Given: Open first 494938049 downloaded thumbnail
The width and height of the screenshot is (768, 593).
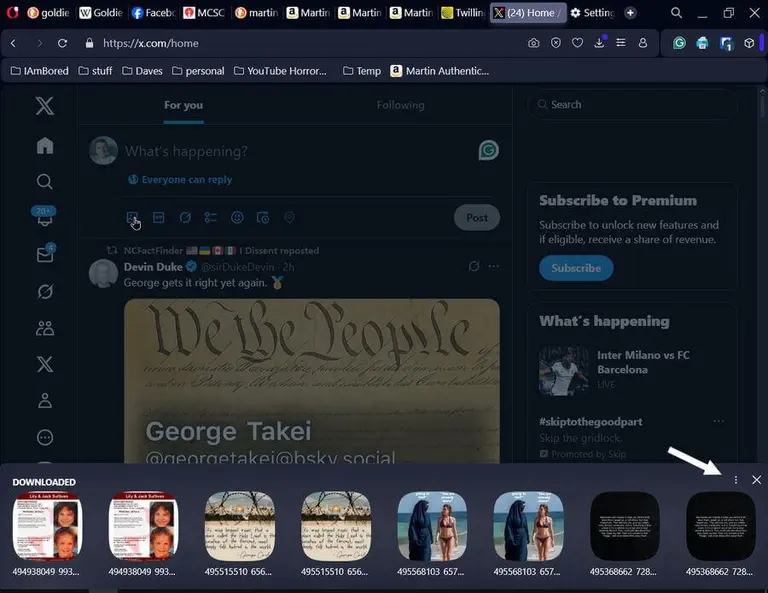Looking at the screenshot, I should 48,526.
